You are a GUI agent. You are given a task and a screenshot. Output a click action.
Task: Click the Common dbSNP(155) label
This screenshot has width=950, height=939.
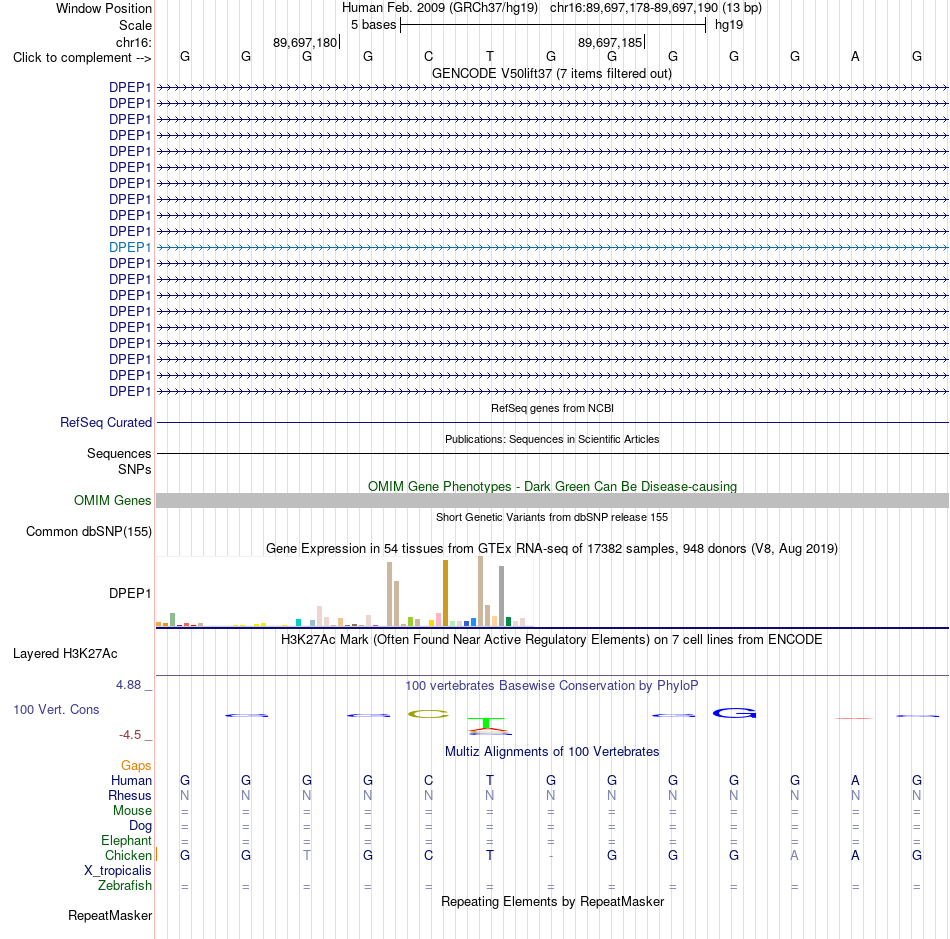coord(88,531)
